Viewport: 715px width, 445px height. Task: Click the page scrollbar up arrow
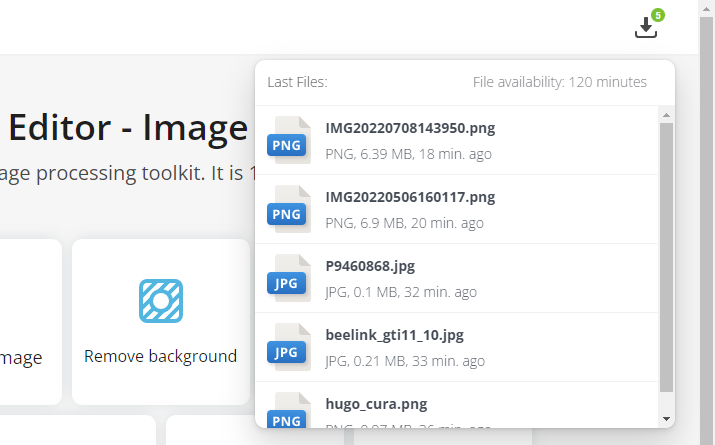coord(707,8)
